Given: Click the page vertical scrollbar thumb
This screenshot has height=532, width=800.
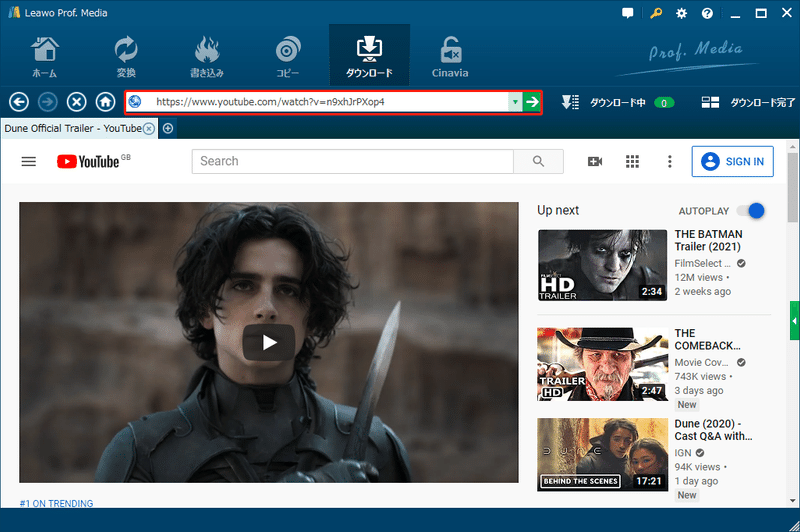Looking at the screenshot, I should (x=792, y=187).
